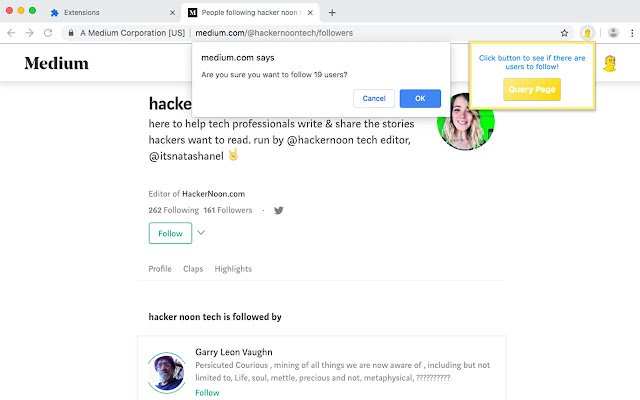640x400 pixels.
Task: Select the People following hacker noon tab
Action: (x=250, y=13)
